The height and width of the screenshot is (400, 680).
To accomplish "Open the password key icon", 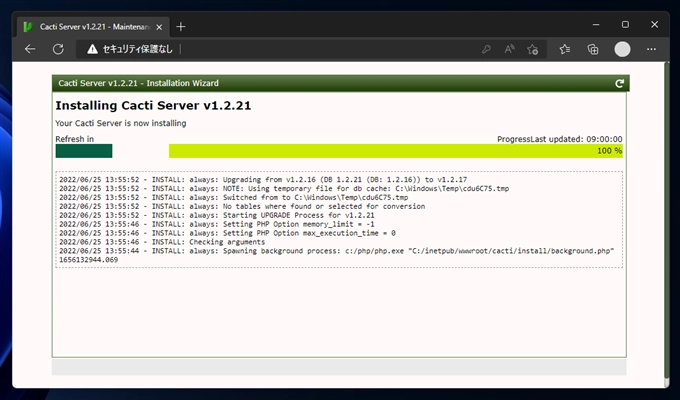I will (x=486, y=49).
